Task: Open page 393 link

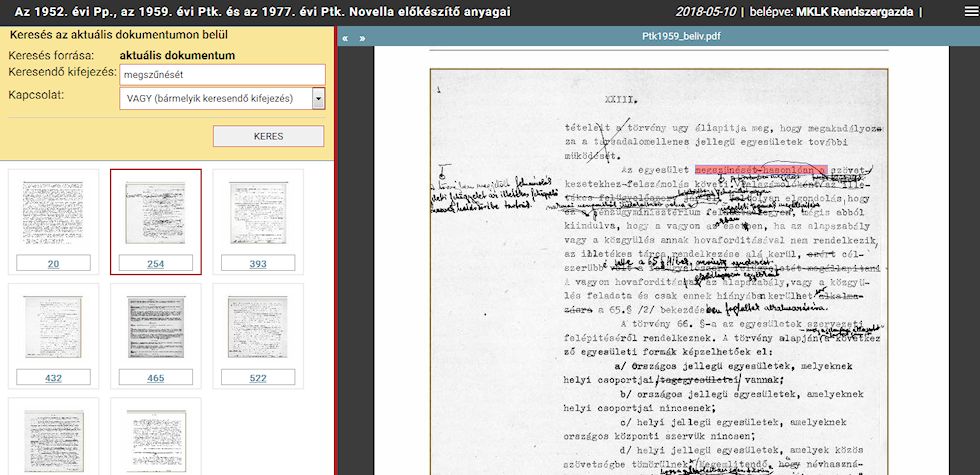Action: pyautogui.click(x=258, y=264)
